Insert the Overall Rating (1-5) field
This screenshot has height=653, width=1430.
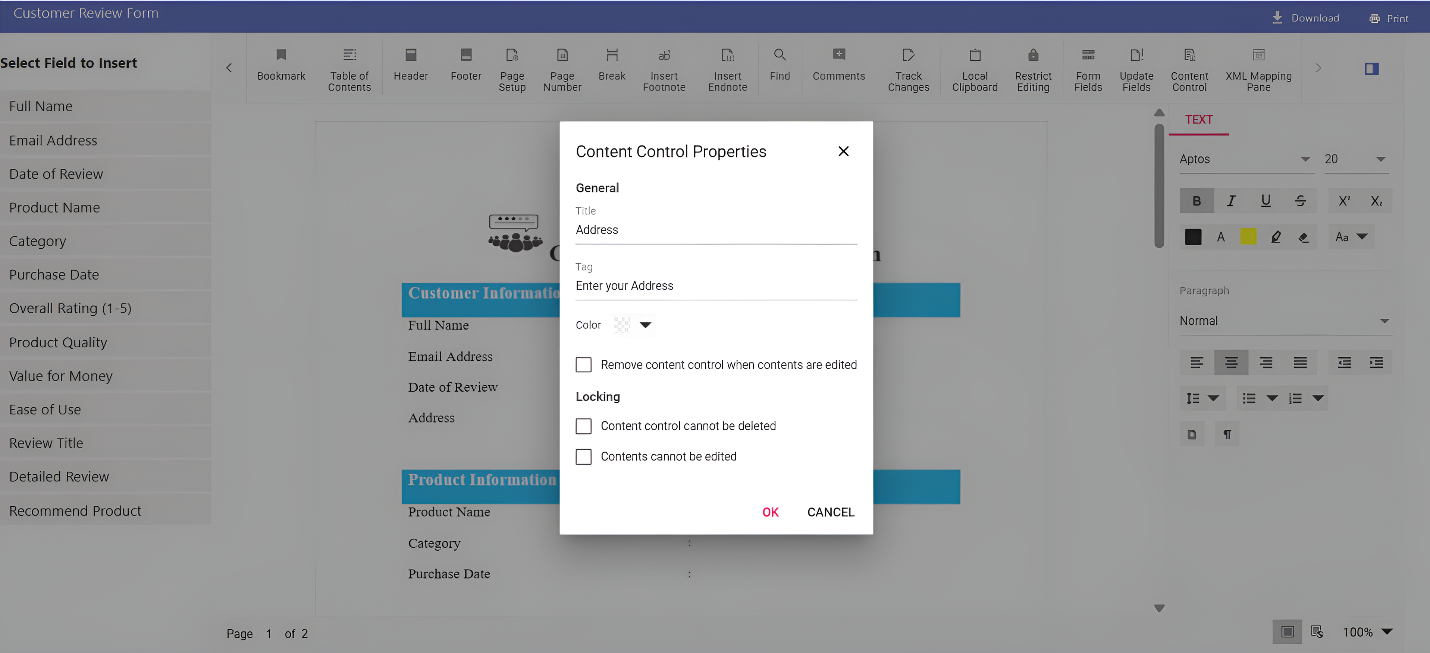click(105, 308)
